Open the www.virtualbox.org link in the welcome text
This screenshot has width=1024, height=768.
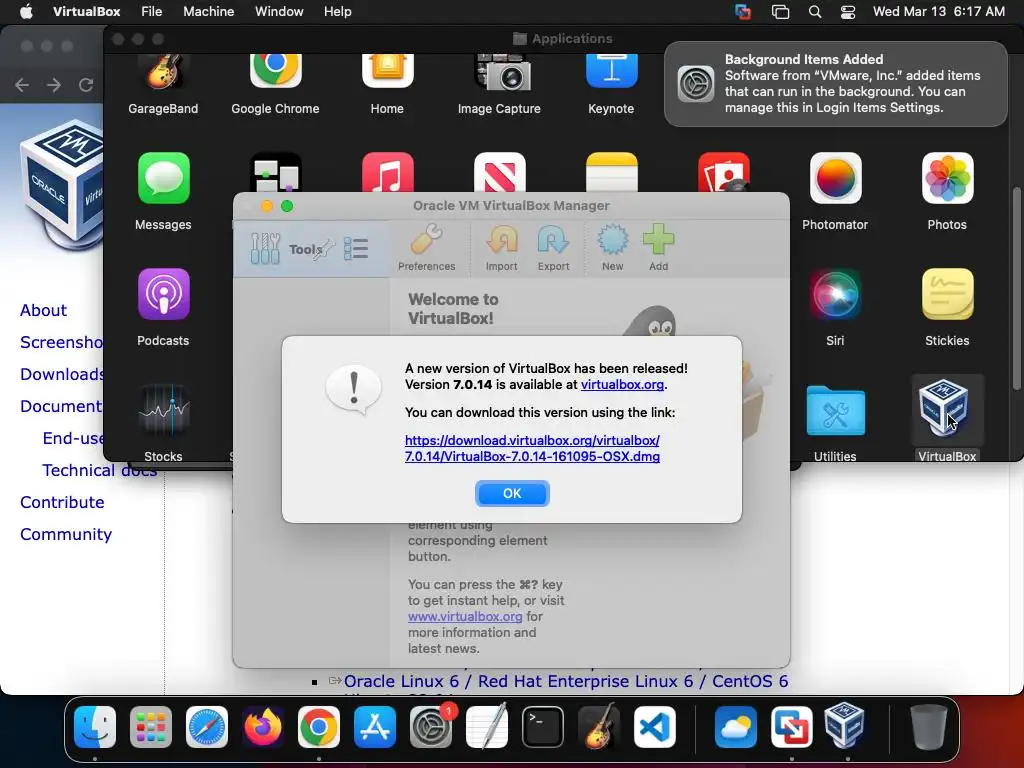pos(465,616)
